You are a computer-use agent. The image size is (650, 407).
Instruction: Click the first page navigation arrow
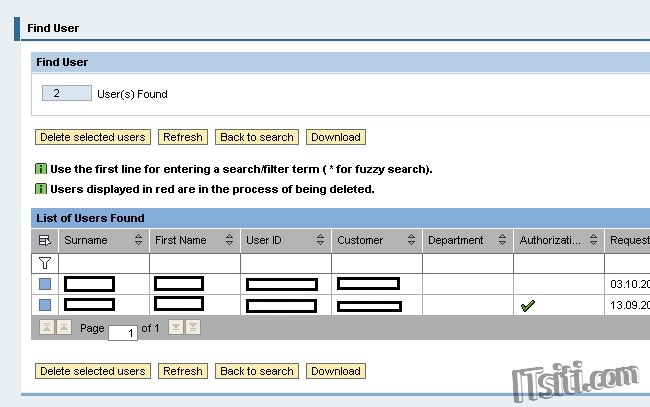[46, 328]
